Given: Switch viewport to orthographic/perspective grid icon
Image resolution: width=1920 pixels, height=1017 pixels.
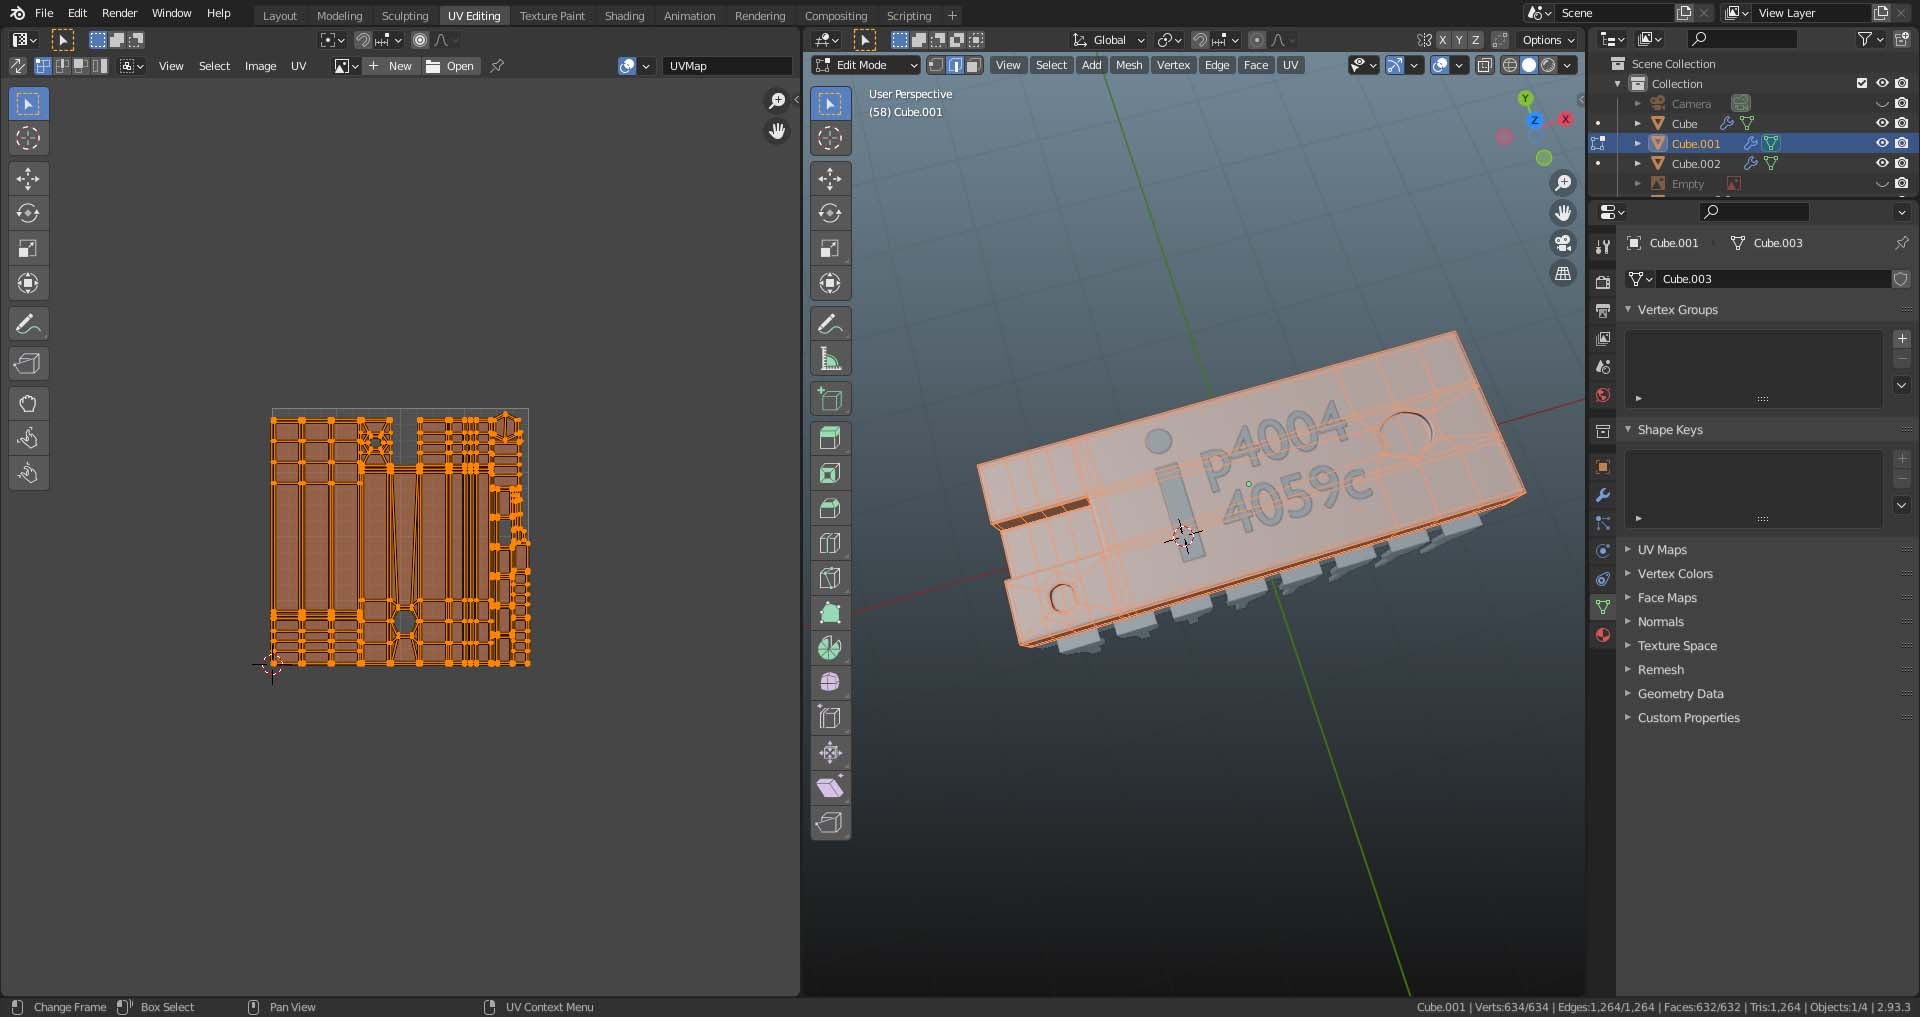Looking at the screenshot, I should pyautogui.click(x=1563, y=273).
